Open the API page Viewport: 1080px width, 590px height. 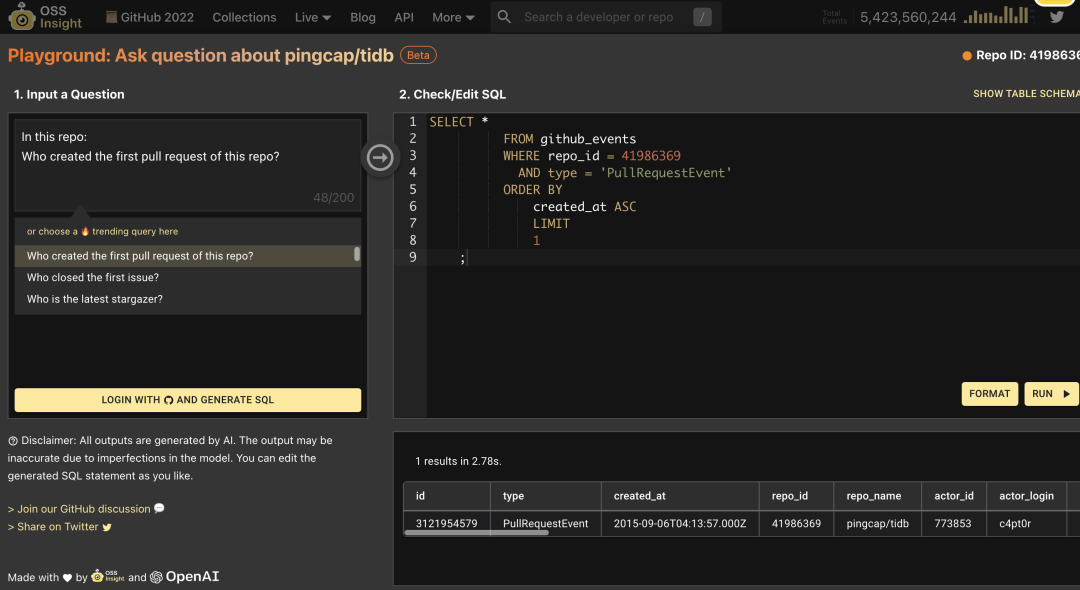click(404, 17)
